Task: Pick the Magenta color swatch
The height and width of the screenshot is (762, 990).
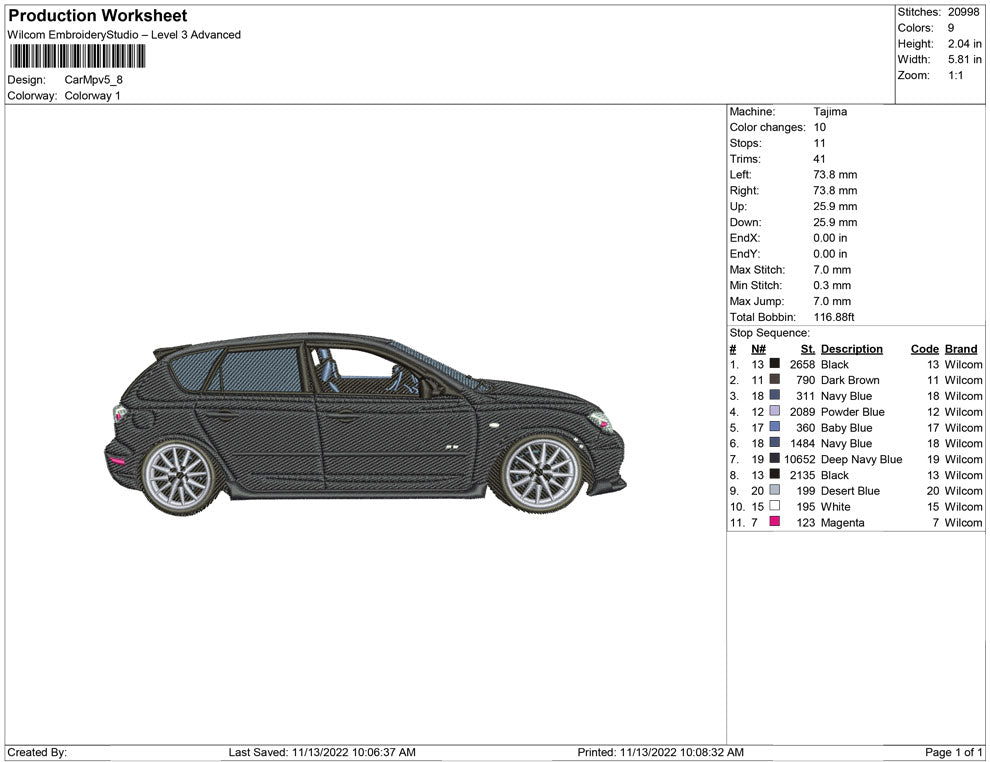Action: pyautogui.click(x=774, y=523)
